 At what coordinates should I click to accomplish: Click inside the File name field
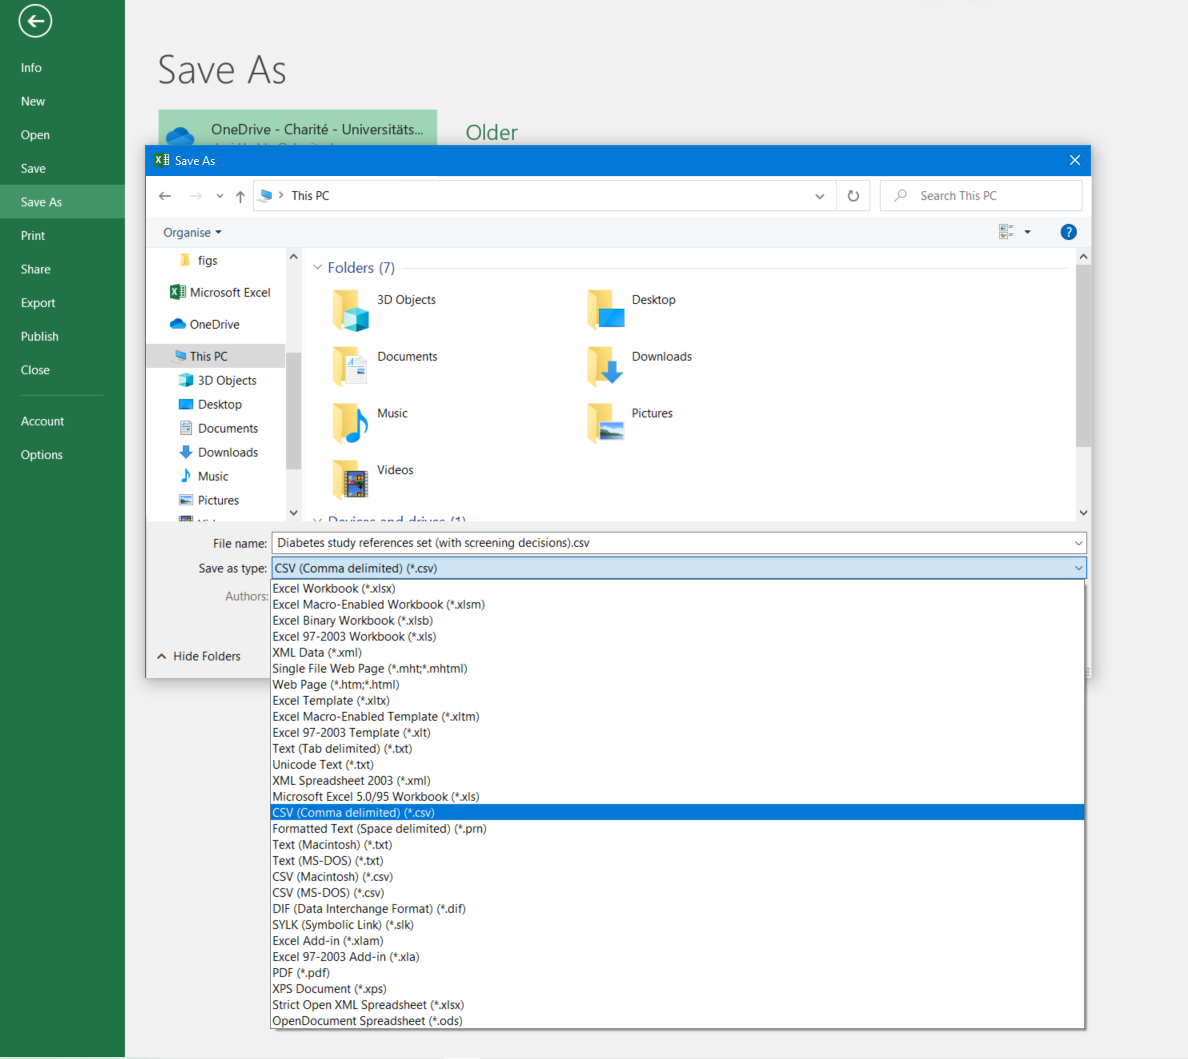pos(600,542)
